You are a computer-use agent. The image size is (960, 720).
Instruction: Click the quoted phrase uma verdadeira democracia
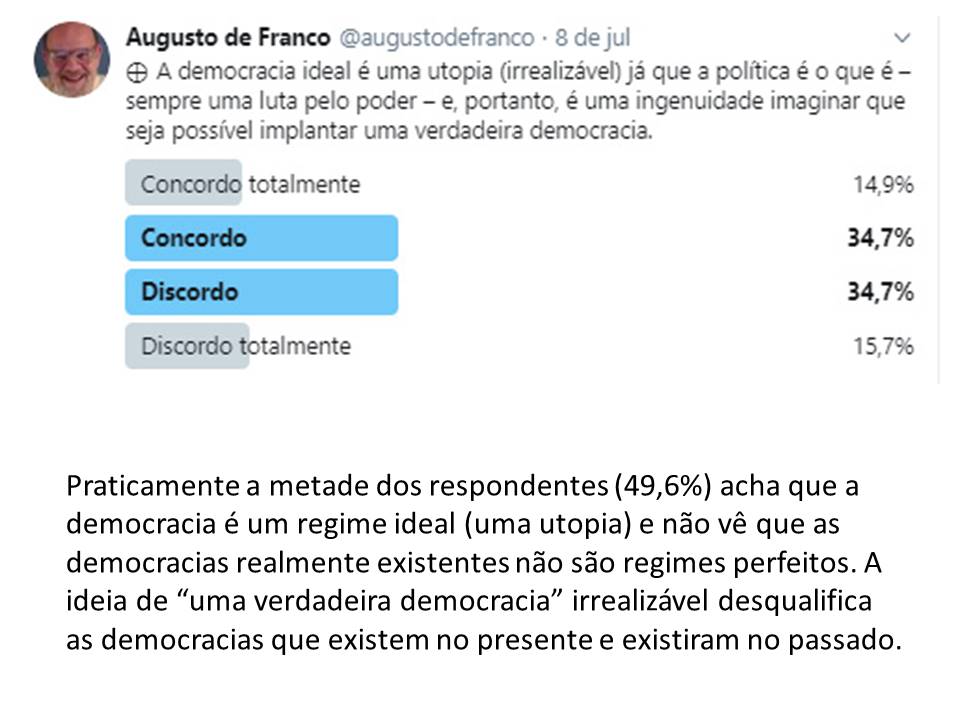click(x=370, y=601)
